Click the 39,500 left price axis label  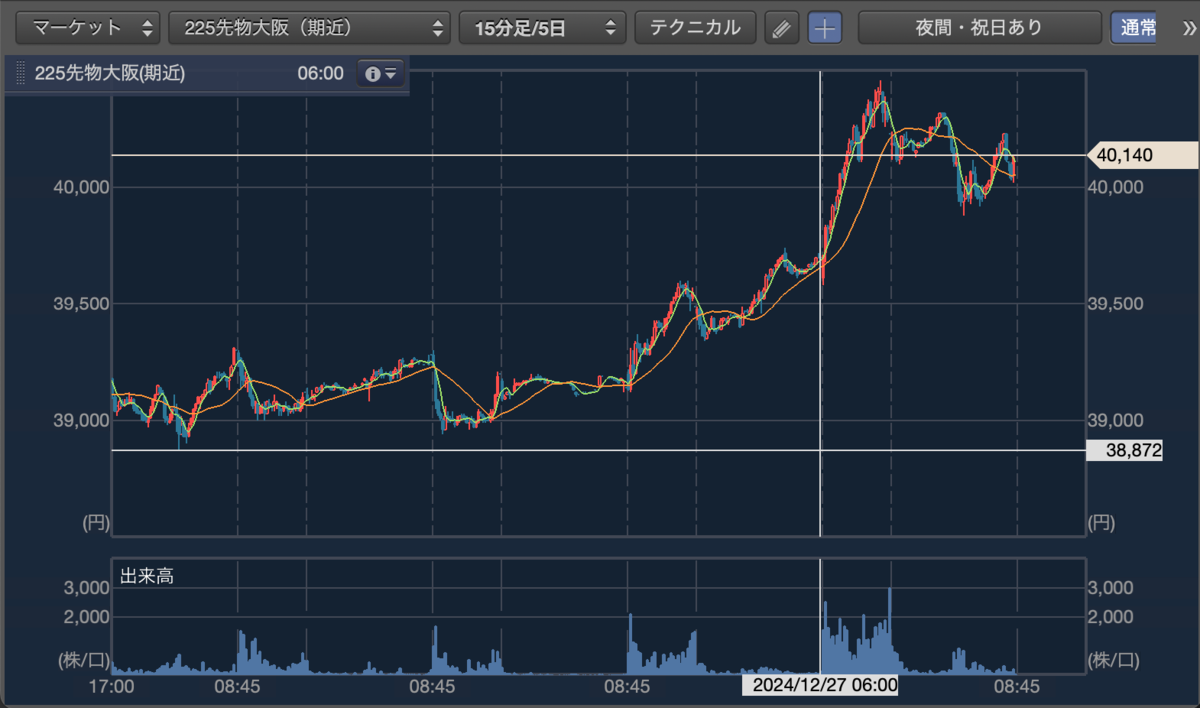click(80, 303)
